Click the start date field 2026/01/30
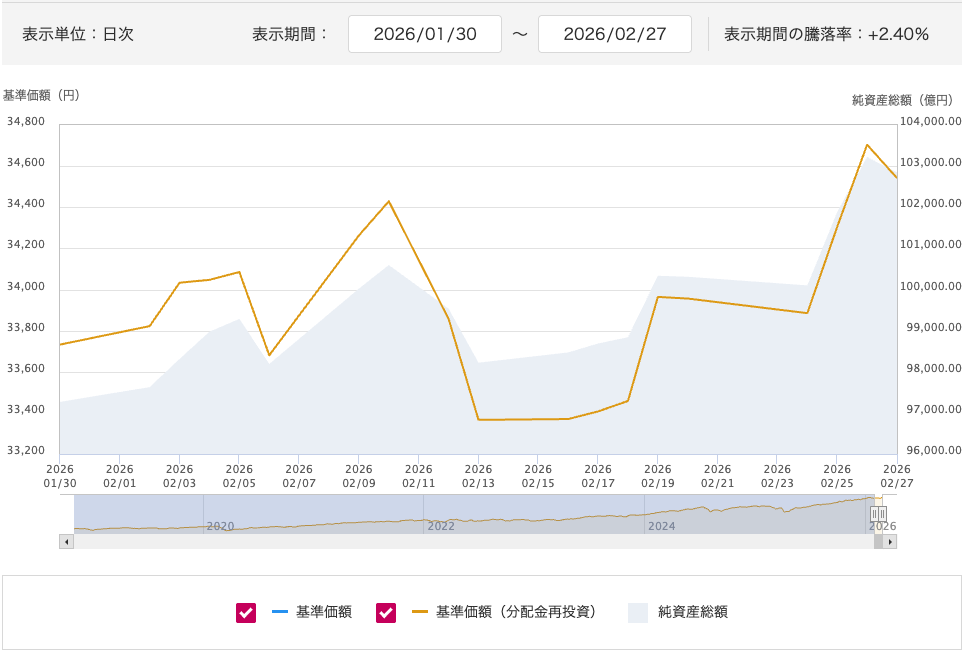Image resolution: width=966 pixels, height=653 pixels. coord(425,34)
